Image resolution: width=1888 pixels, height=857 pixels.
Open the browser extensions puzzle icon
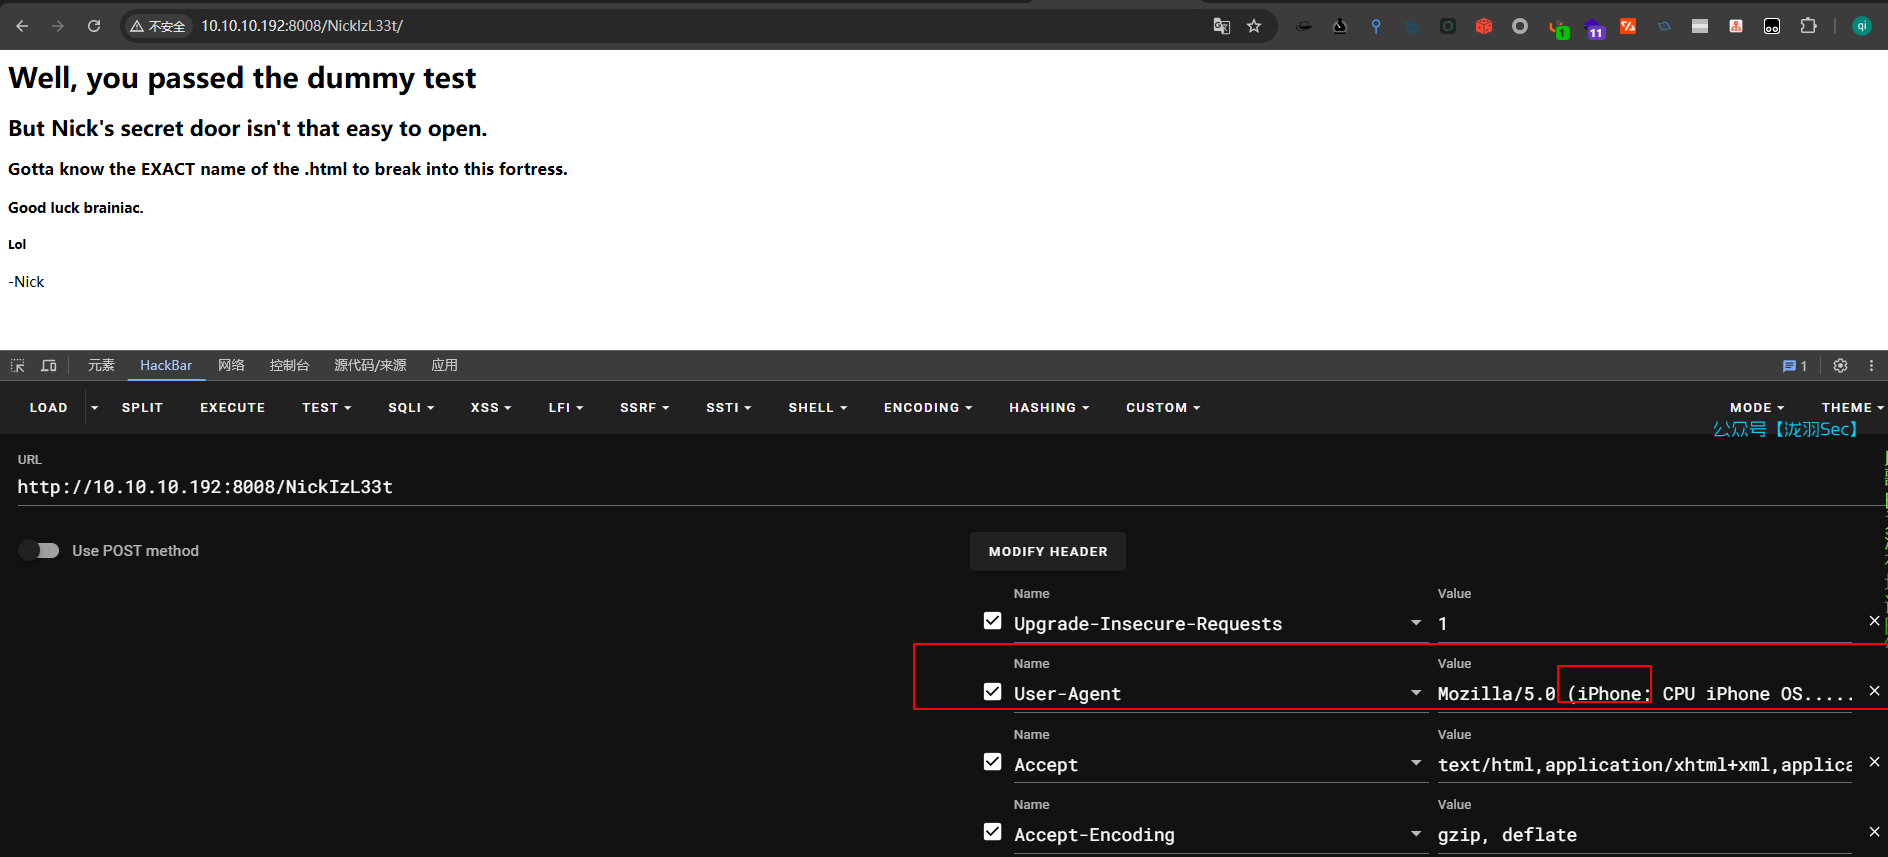[1808, 26]
